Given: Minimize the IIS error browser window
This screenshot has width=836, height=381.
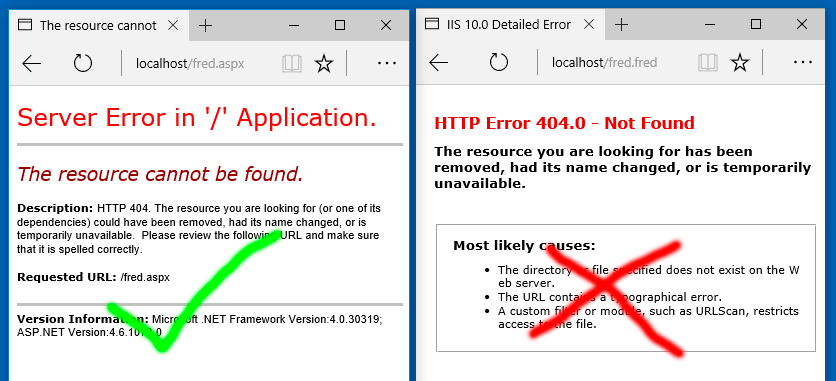Looking at the screenshot, I should 709,25.
